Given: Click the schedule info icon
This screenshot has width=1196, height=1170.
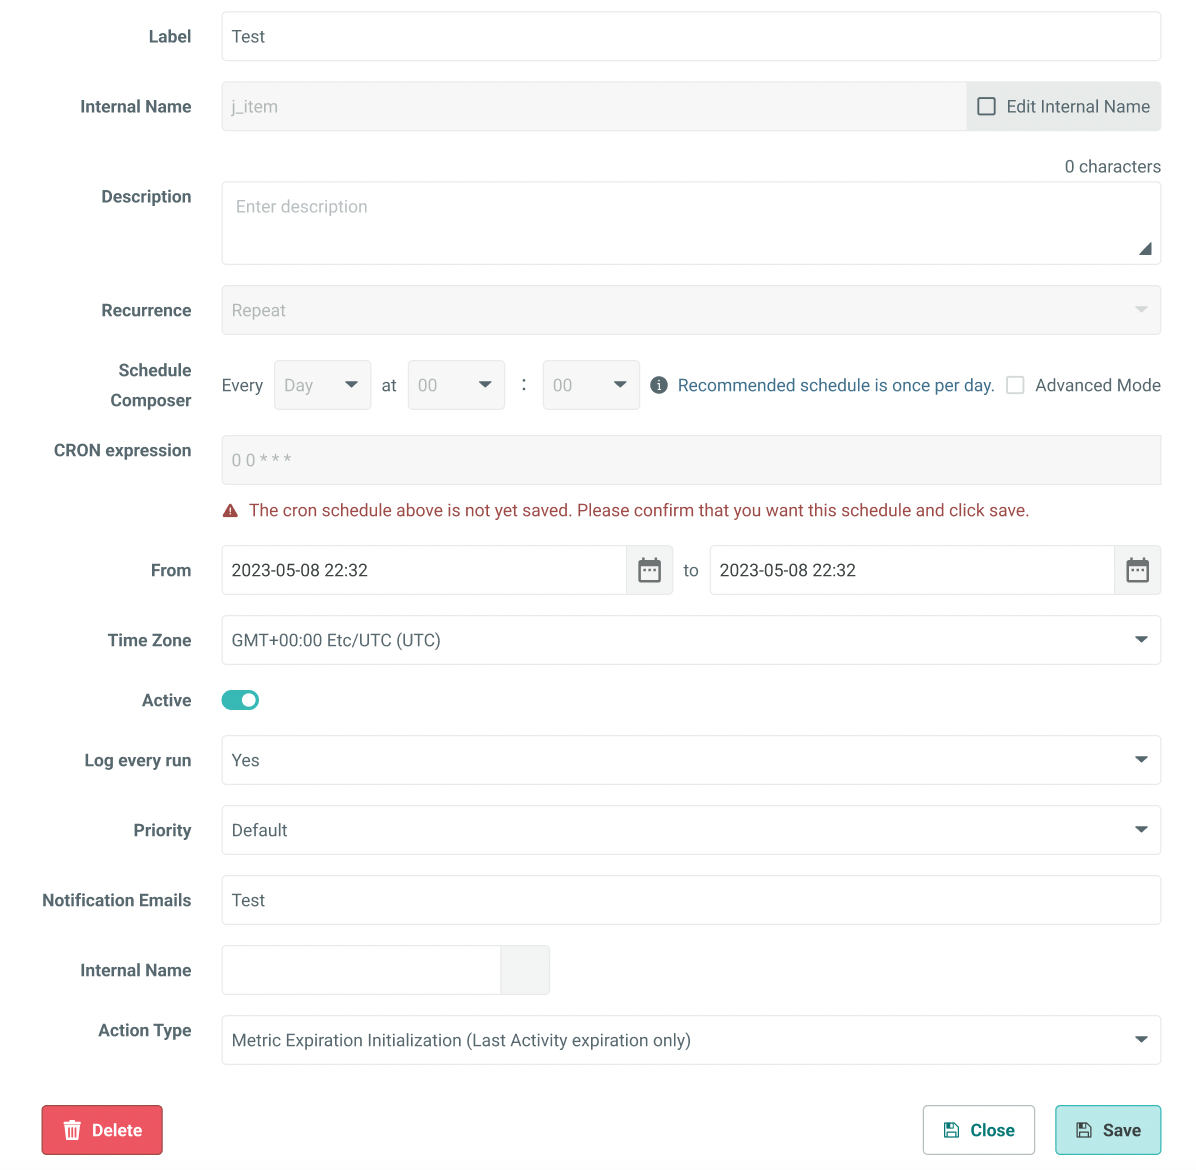Looking at the screenshot, I should 659,385.
